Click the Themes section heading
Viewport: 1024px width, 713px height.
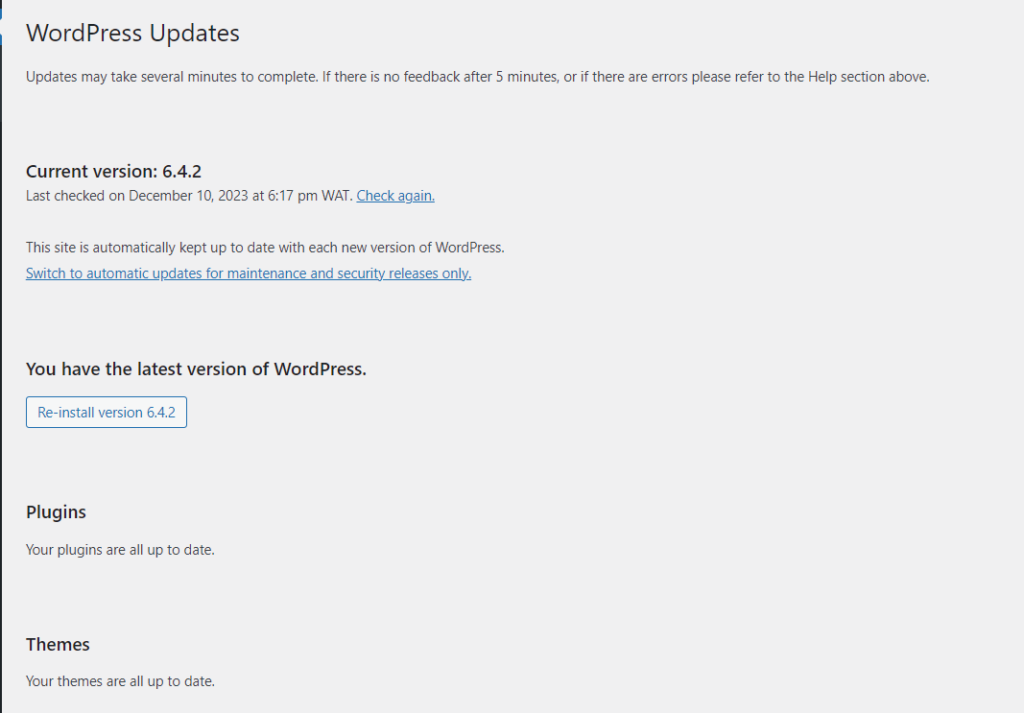coord(57,645)
